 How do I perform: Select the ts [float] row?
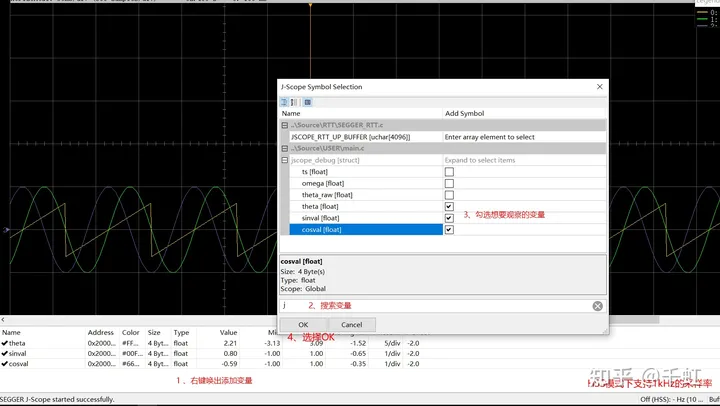(366, 172)
